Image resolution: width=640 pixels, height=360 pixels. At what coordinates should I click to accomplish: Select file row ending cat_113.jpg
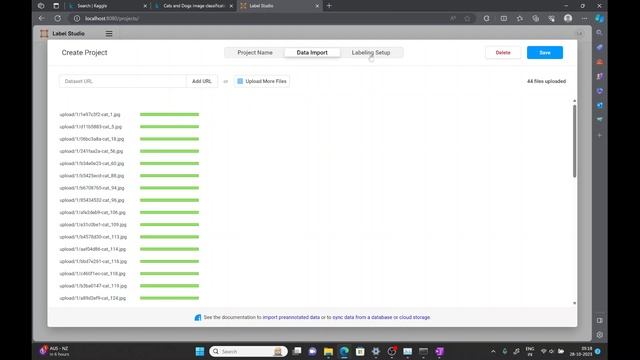click(x=93, y=237)
